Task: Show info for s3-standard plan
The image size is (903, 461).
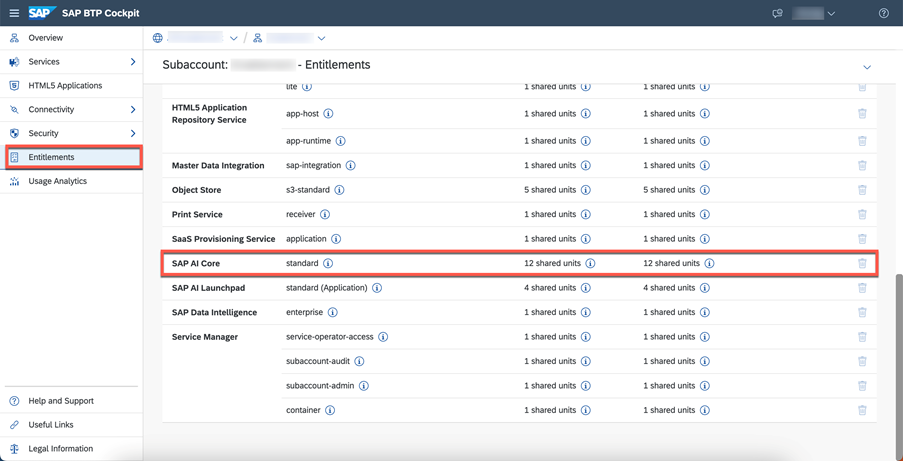Action: click(339, 190)
